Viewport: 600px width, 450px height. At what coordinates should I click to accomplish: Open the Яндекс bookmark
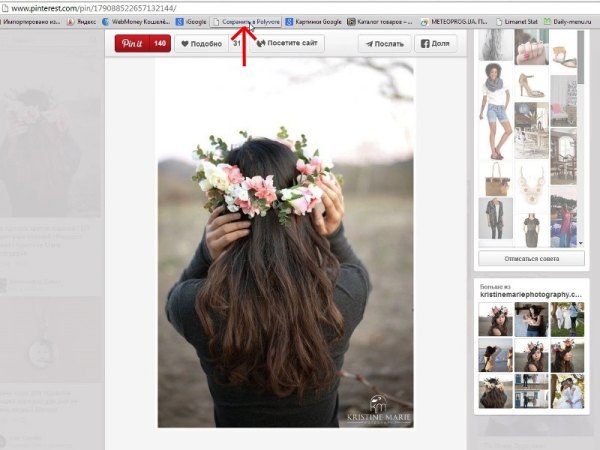pyautogui.click(x=82, y=22)
